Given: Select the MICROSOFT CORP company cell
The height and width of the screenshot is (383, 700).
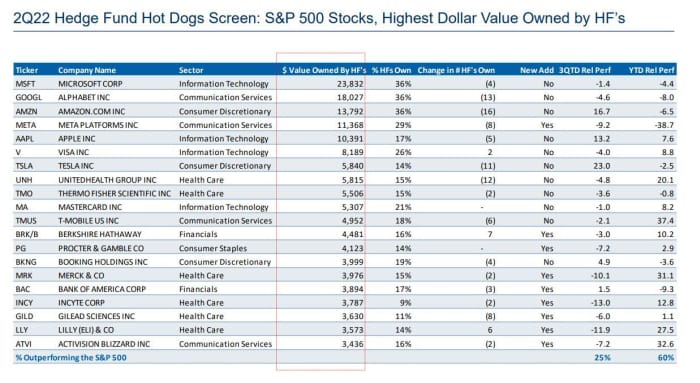Looking at the screenshot, I should click(90, 84).
